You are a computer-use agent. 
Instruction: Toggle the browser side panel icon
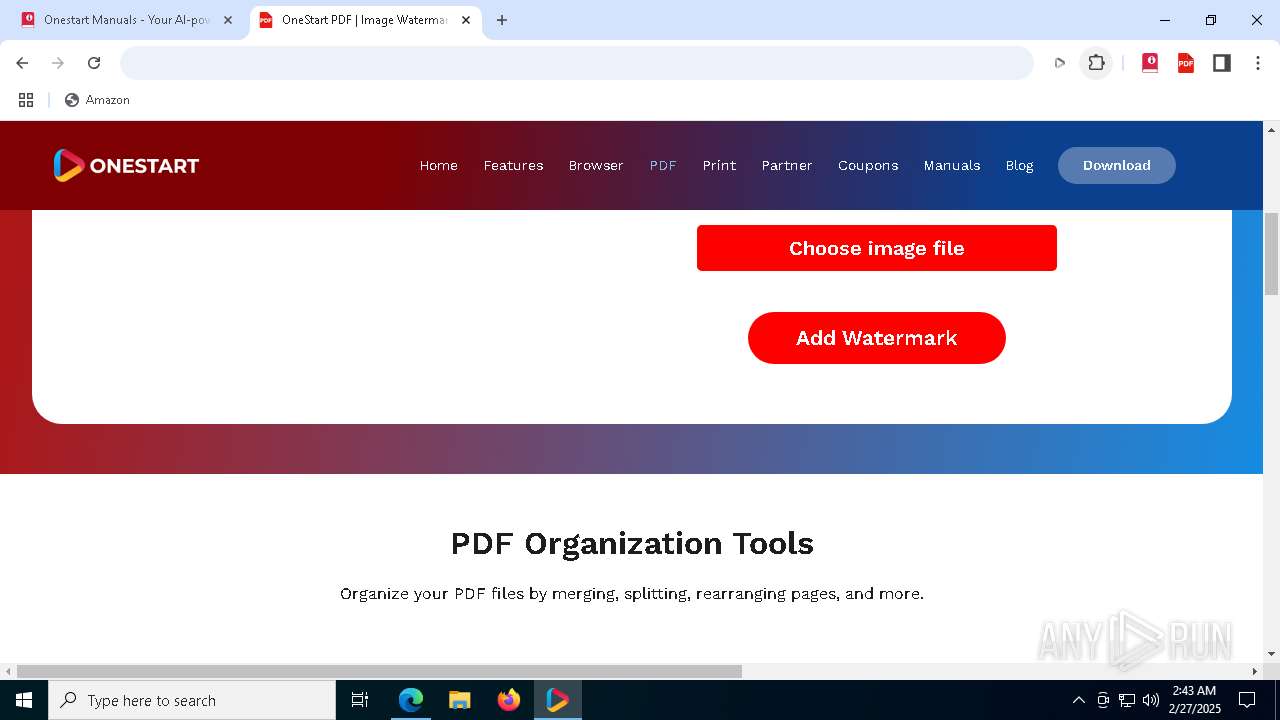click(x=1222, y=63)
